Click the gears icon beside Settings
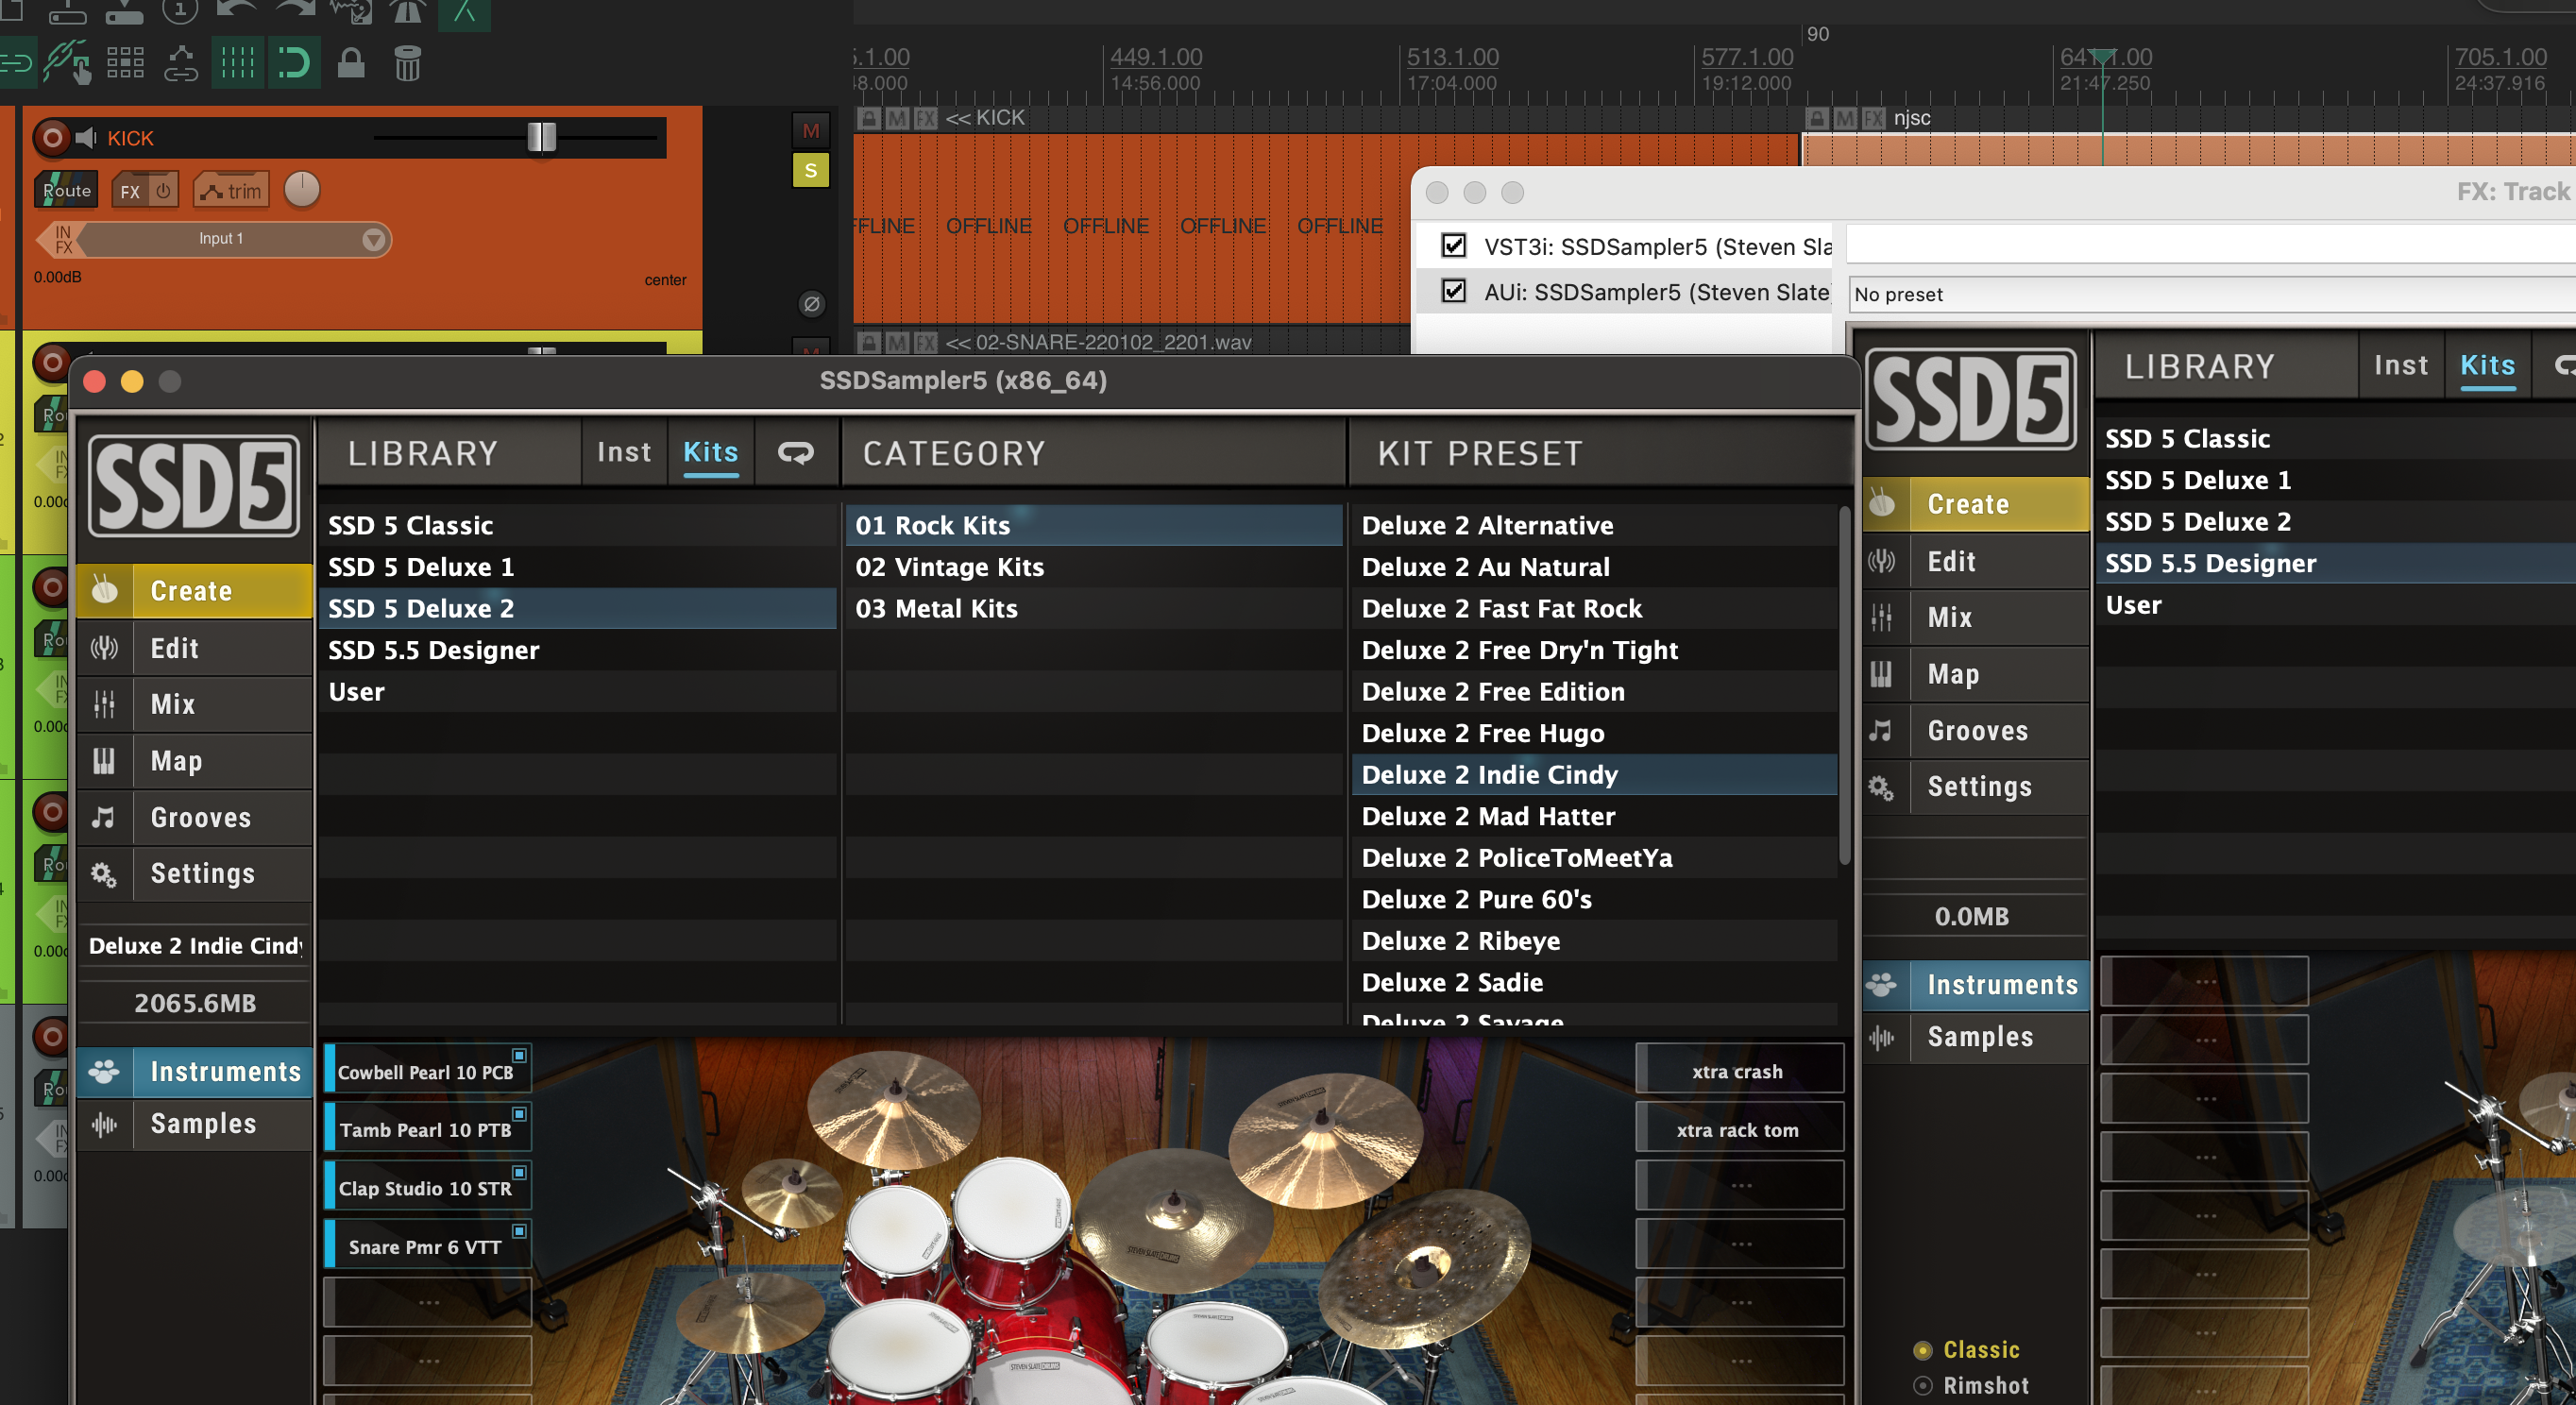 (104, 874)
